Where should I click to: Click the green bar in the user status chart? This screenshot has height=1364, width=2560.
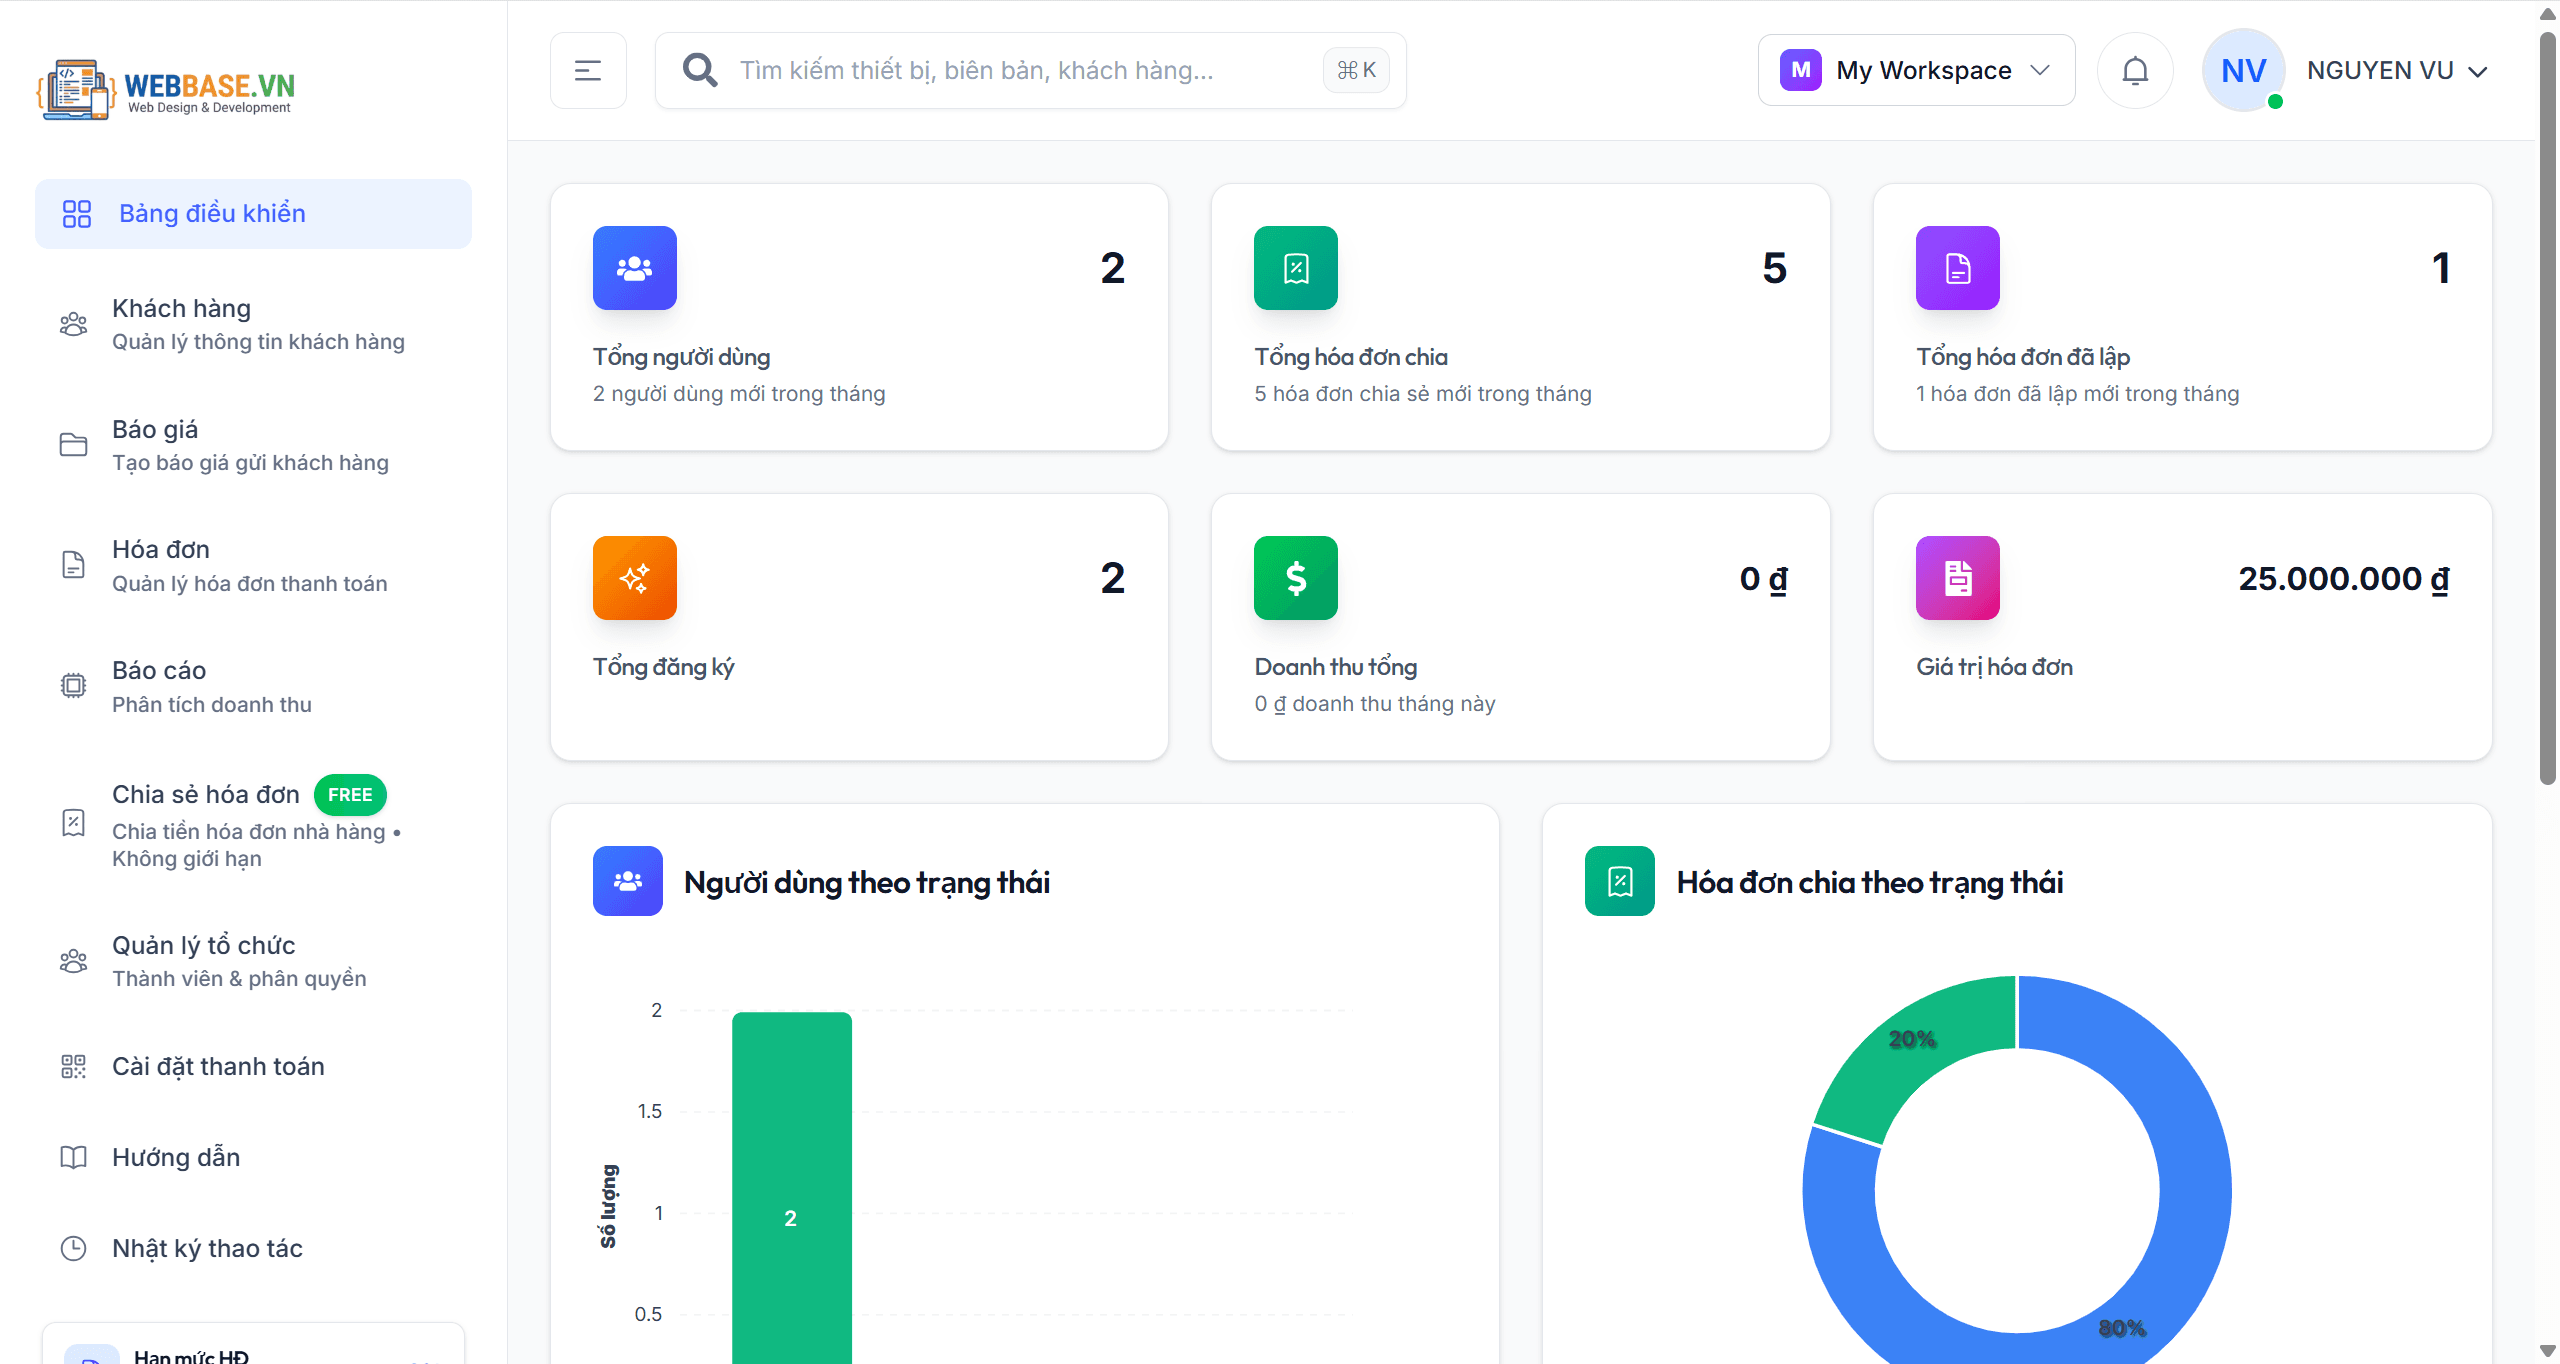coord(791,1187)
